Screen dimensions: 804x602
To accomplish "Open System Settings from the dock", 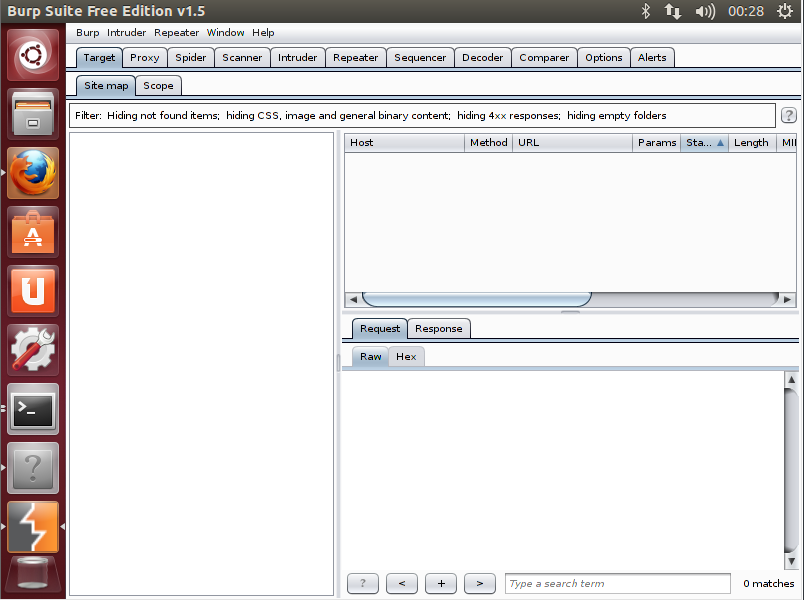I will (33, 350).
